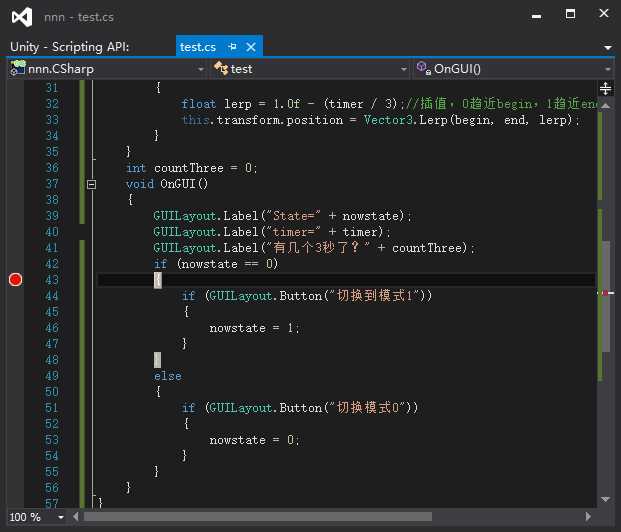
Task: Click the vertical scroll up arrow
Action: tap(606, 105)
